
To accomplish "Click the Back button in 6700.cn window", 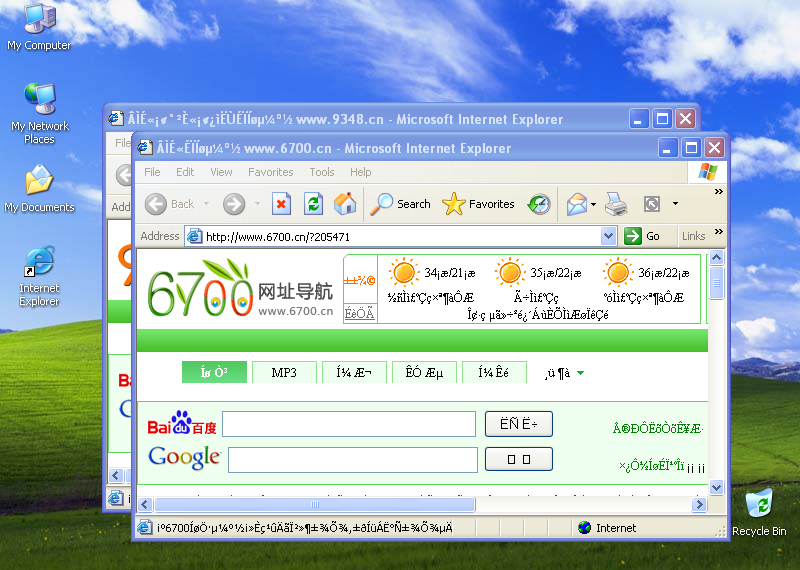I will point(170,204).
